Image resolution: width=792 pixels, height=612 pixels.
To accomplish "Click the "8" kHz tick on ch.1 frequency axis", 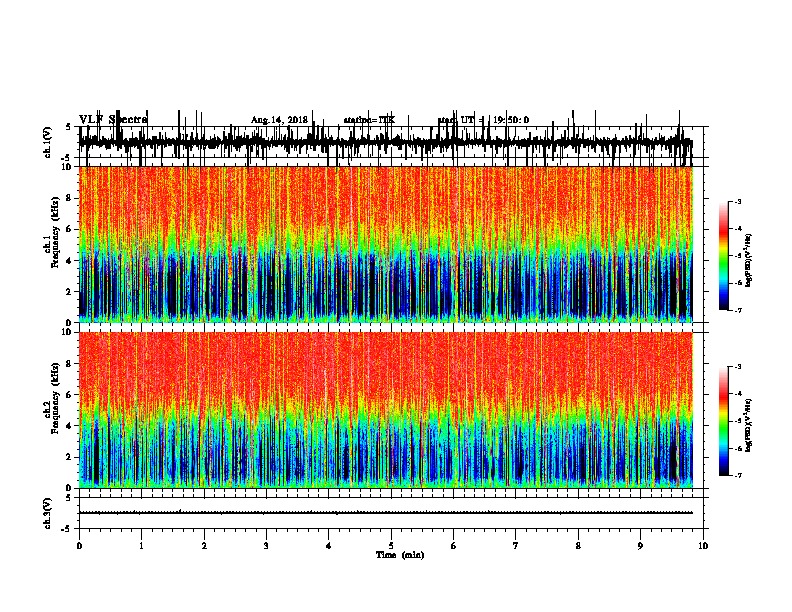I will 68,198.
